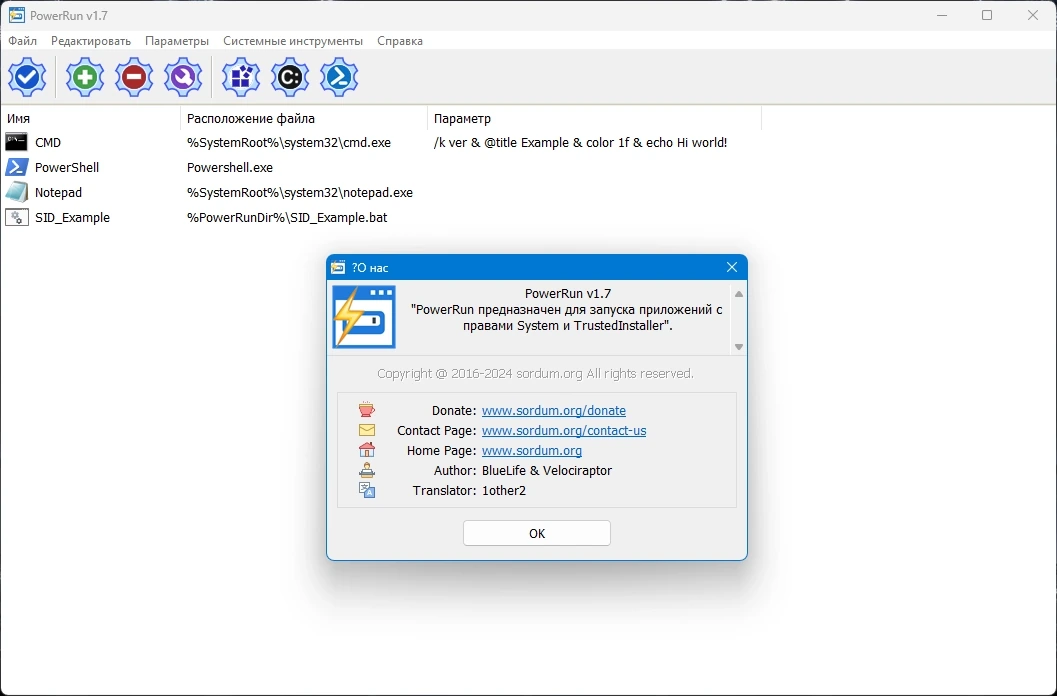Click the purple wrench edit entry icon
1057x696 pixels.
[x=183, y=77]
